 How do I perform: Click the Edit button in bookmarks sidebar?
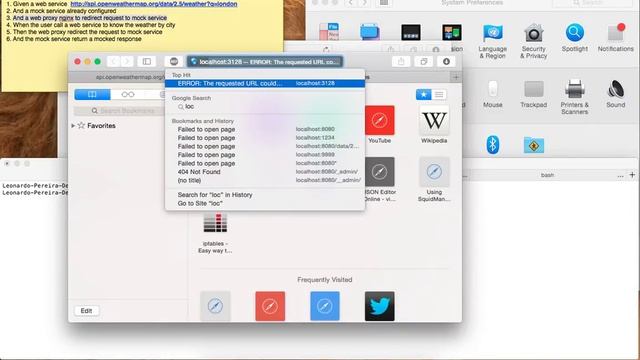[x=86, y=311]
